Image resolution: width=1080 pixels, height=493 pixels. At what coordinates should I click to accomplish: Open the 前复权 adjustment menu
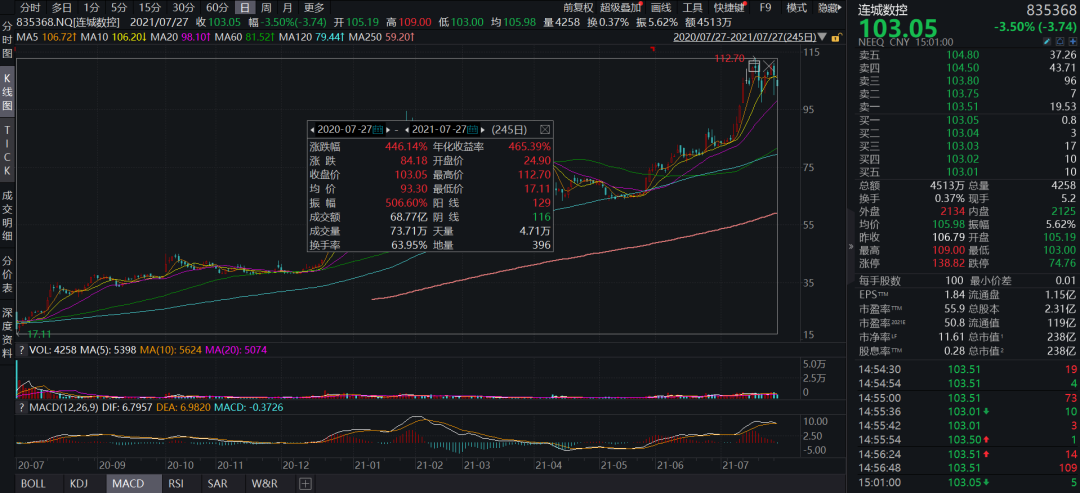point(578,7)
